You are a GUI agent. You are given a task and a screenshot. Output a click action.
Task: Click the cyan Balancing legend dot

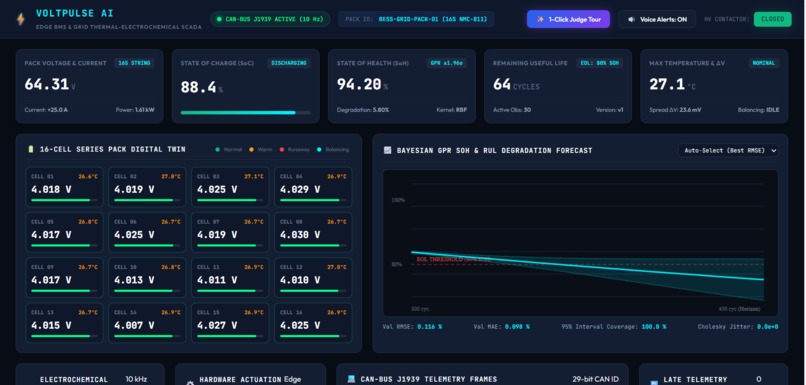coord(319,150)
